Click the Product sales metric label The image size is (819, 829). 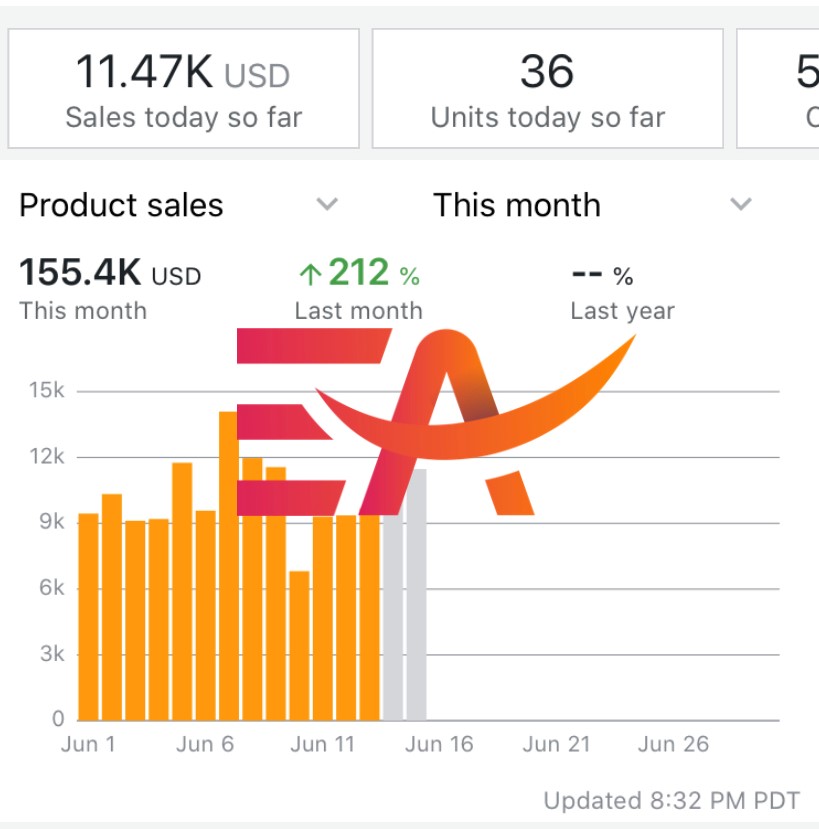point(121,205)
